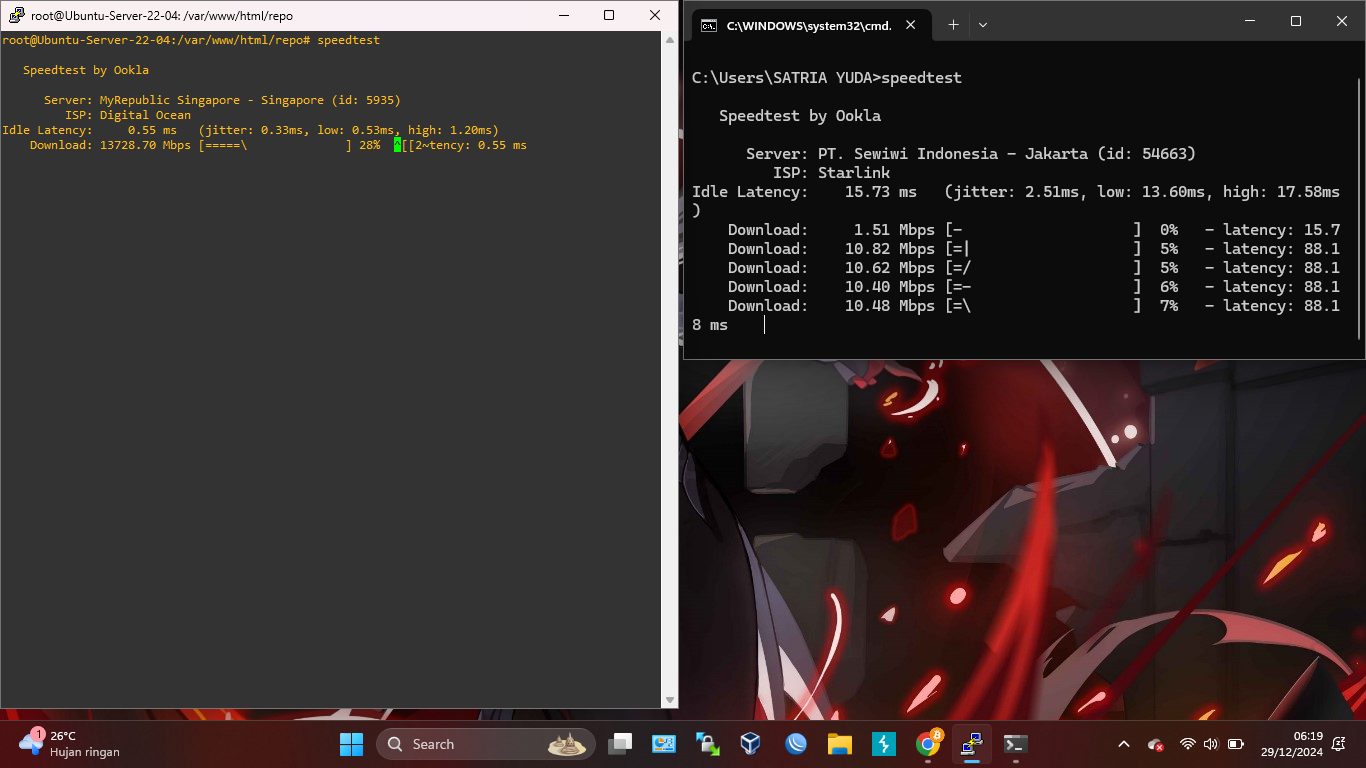Screen dimensions: 1366x768
Task: Open VirtualBox from the taskbar
Action: point(752,744)
